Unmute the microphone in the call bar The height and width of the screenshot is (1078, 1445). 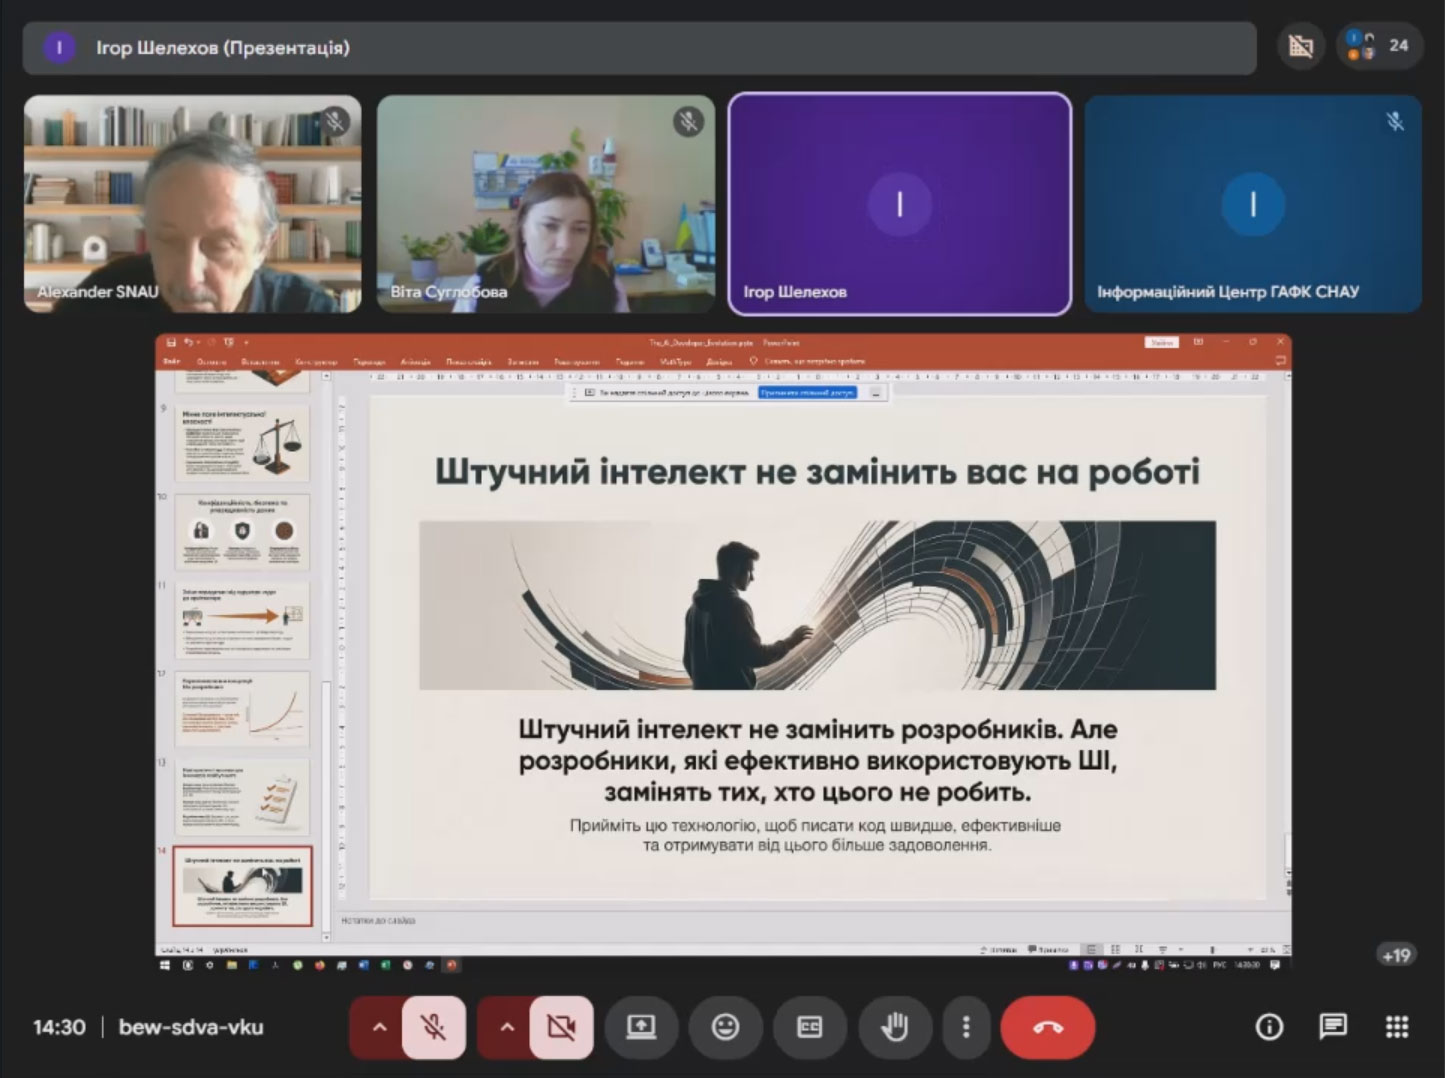(433, 1027)
